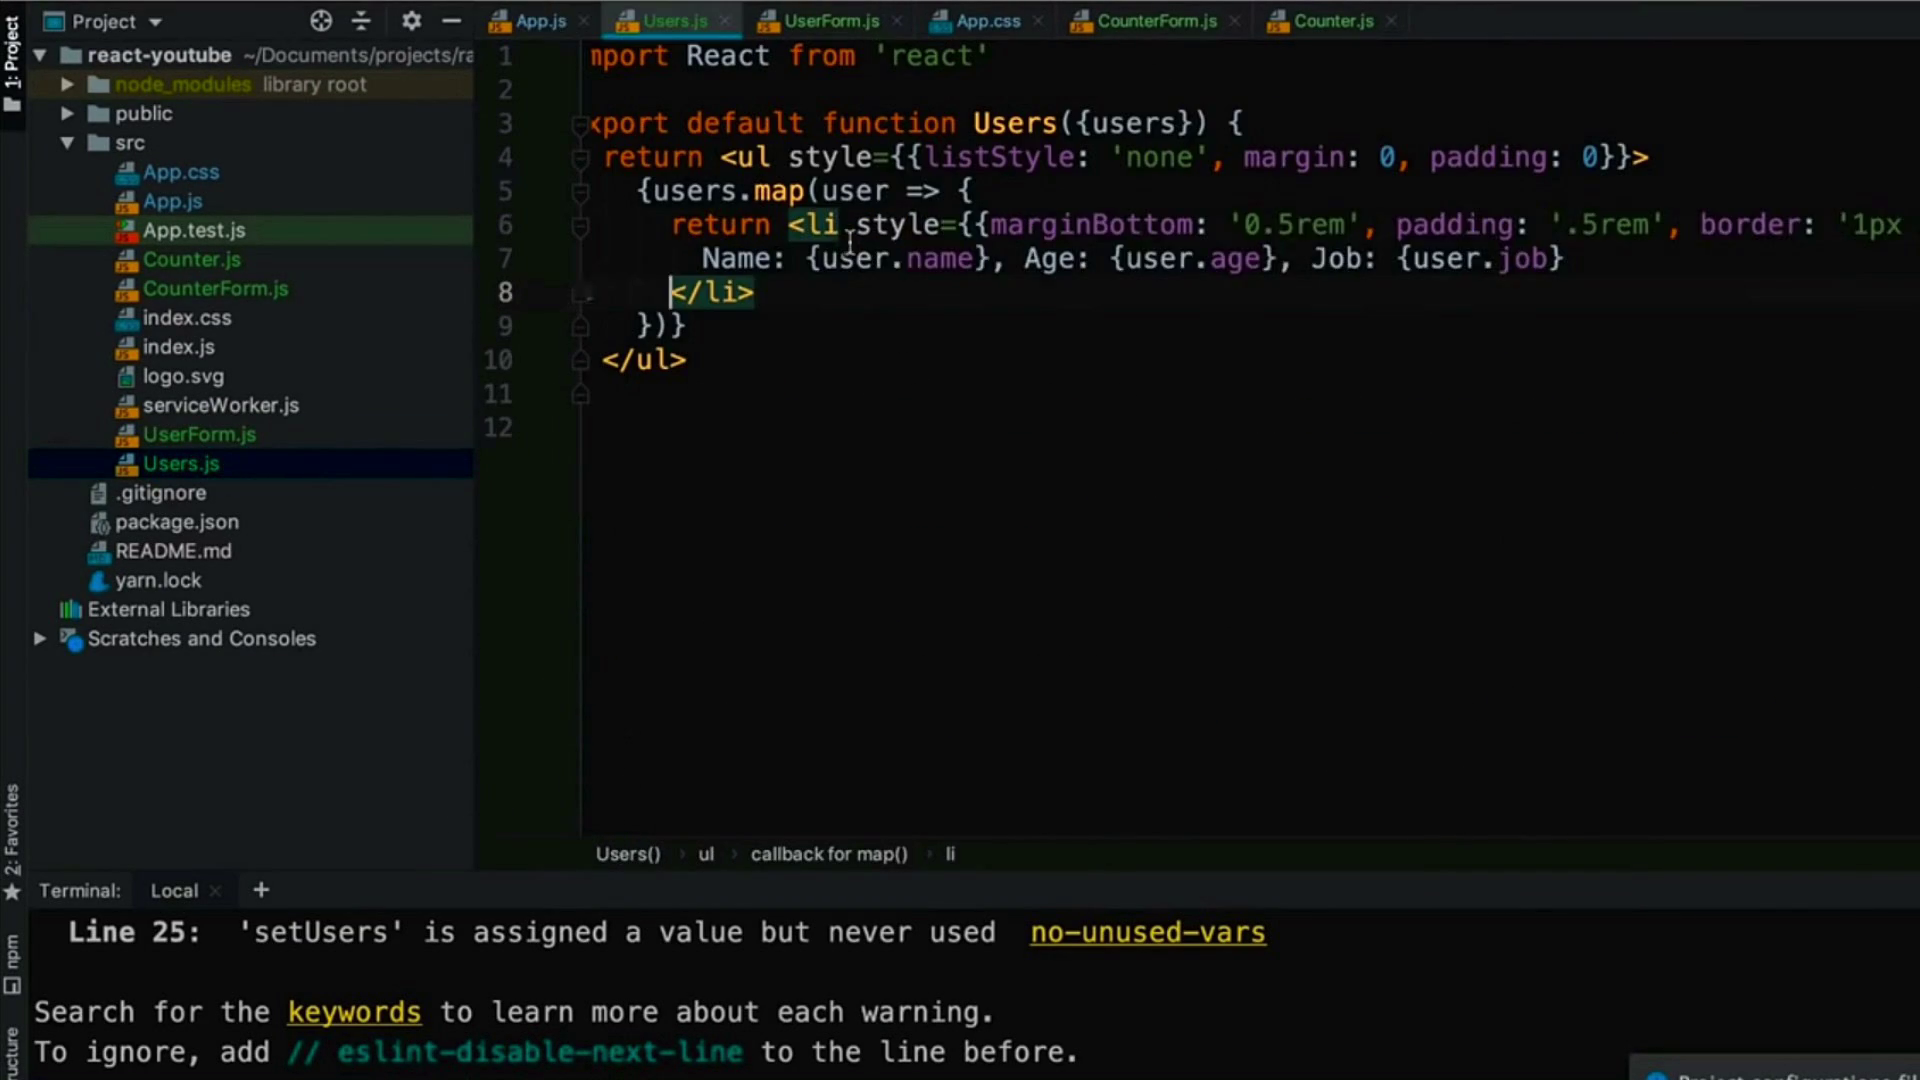
Task: Close the Users.js editor tab
Action: [725, 21]
